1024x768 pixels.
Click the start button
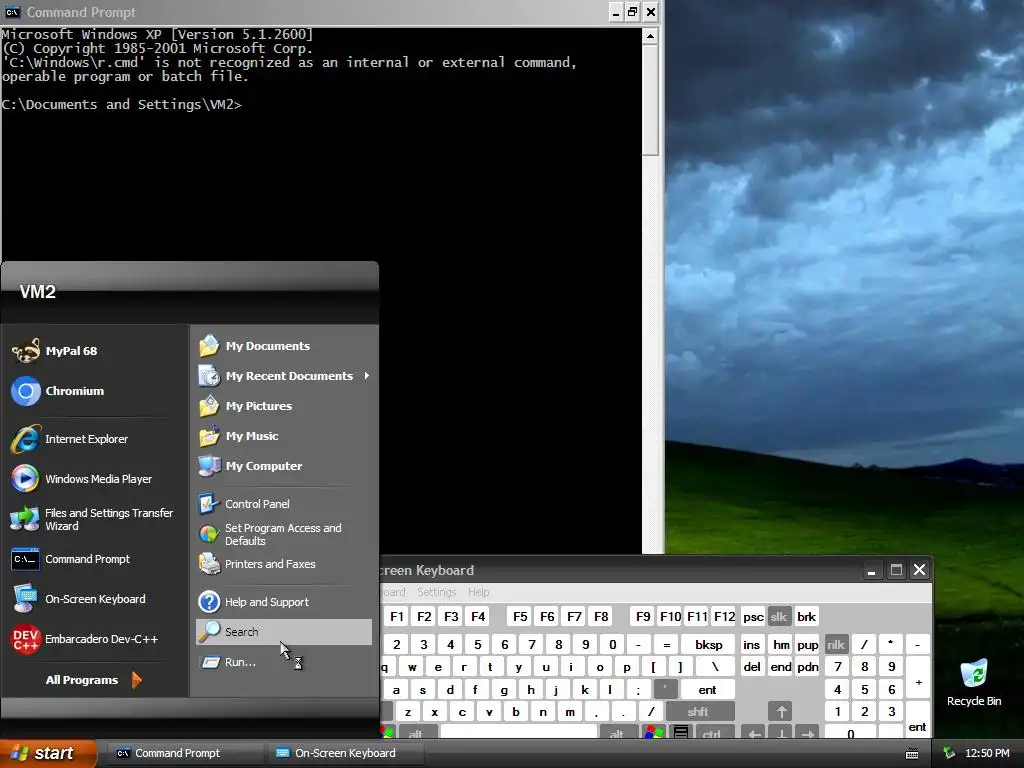pos(48,754)
